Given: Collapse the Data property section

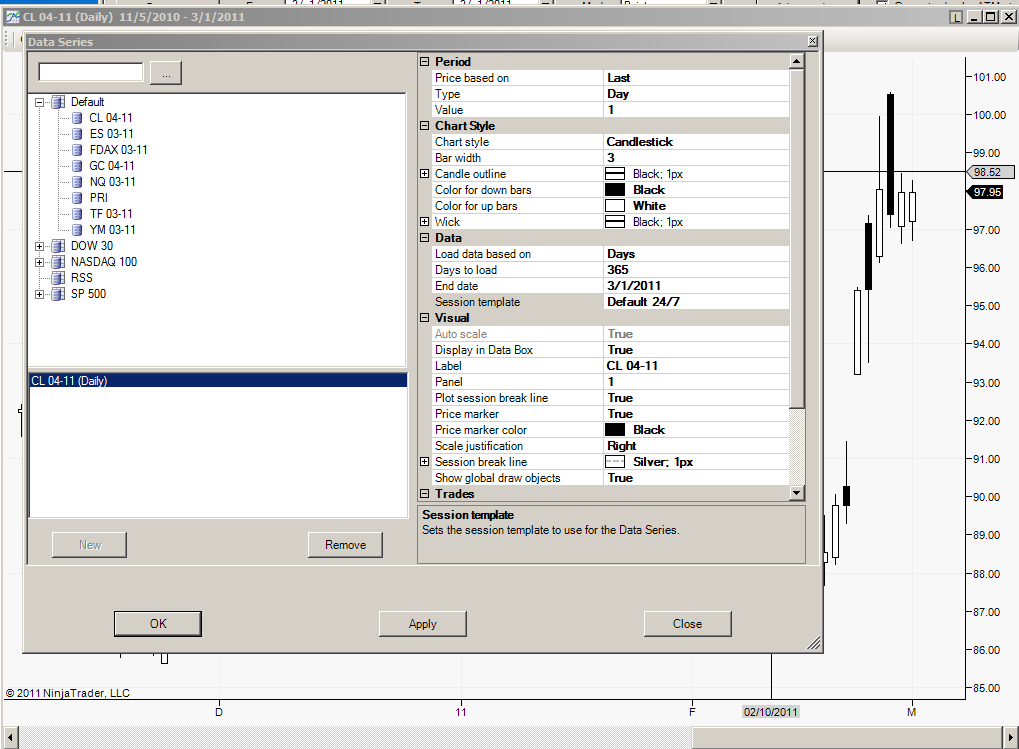Looking at the screenshot, I should 424,238.
